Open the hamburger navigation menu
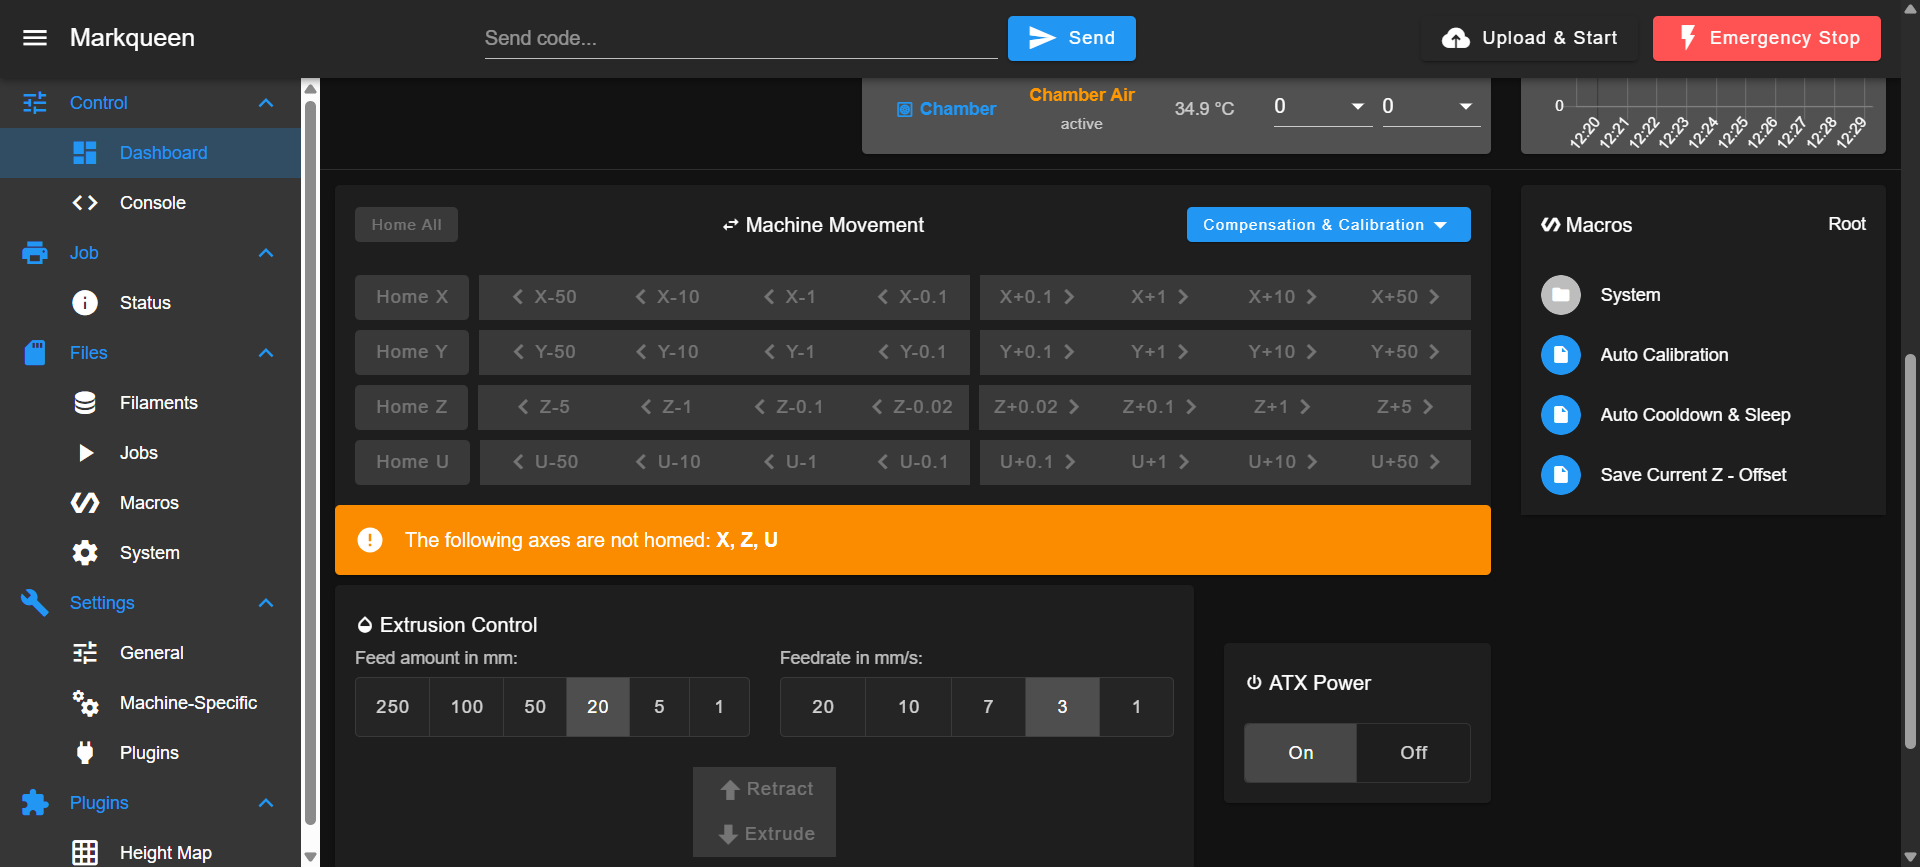This screenshot has width=1920, height=867. (x=35, y=38)
